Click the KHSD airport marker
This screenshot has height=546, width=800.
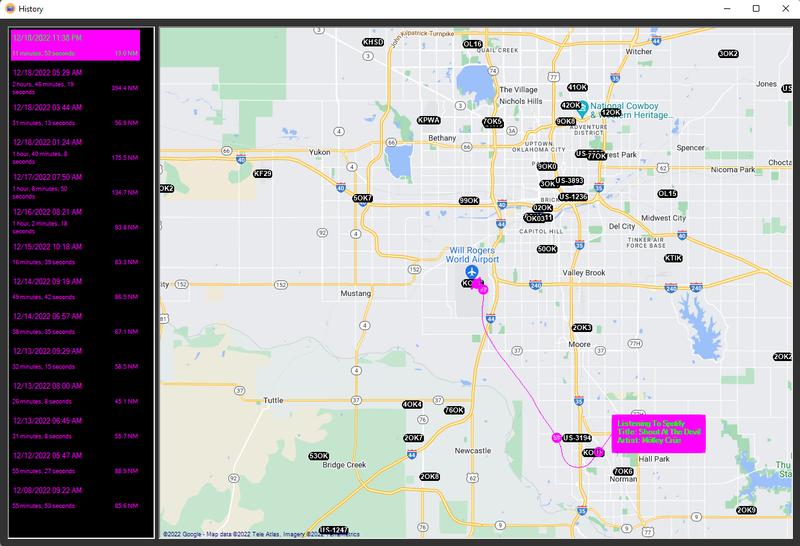[373, 42]
